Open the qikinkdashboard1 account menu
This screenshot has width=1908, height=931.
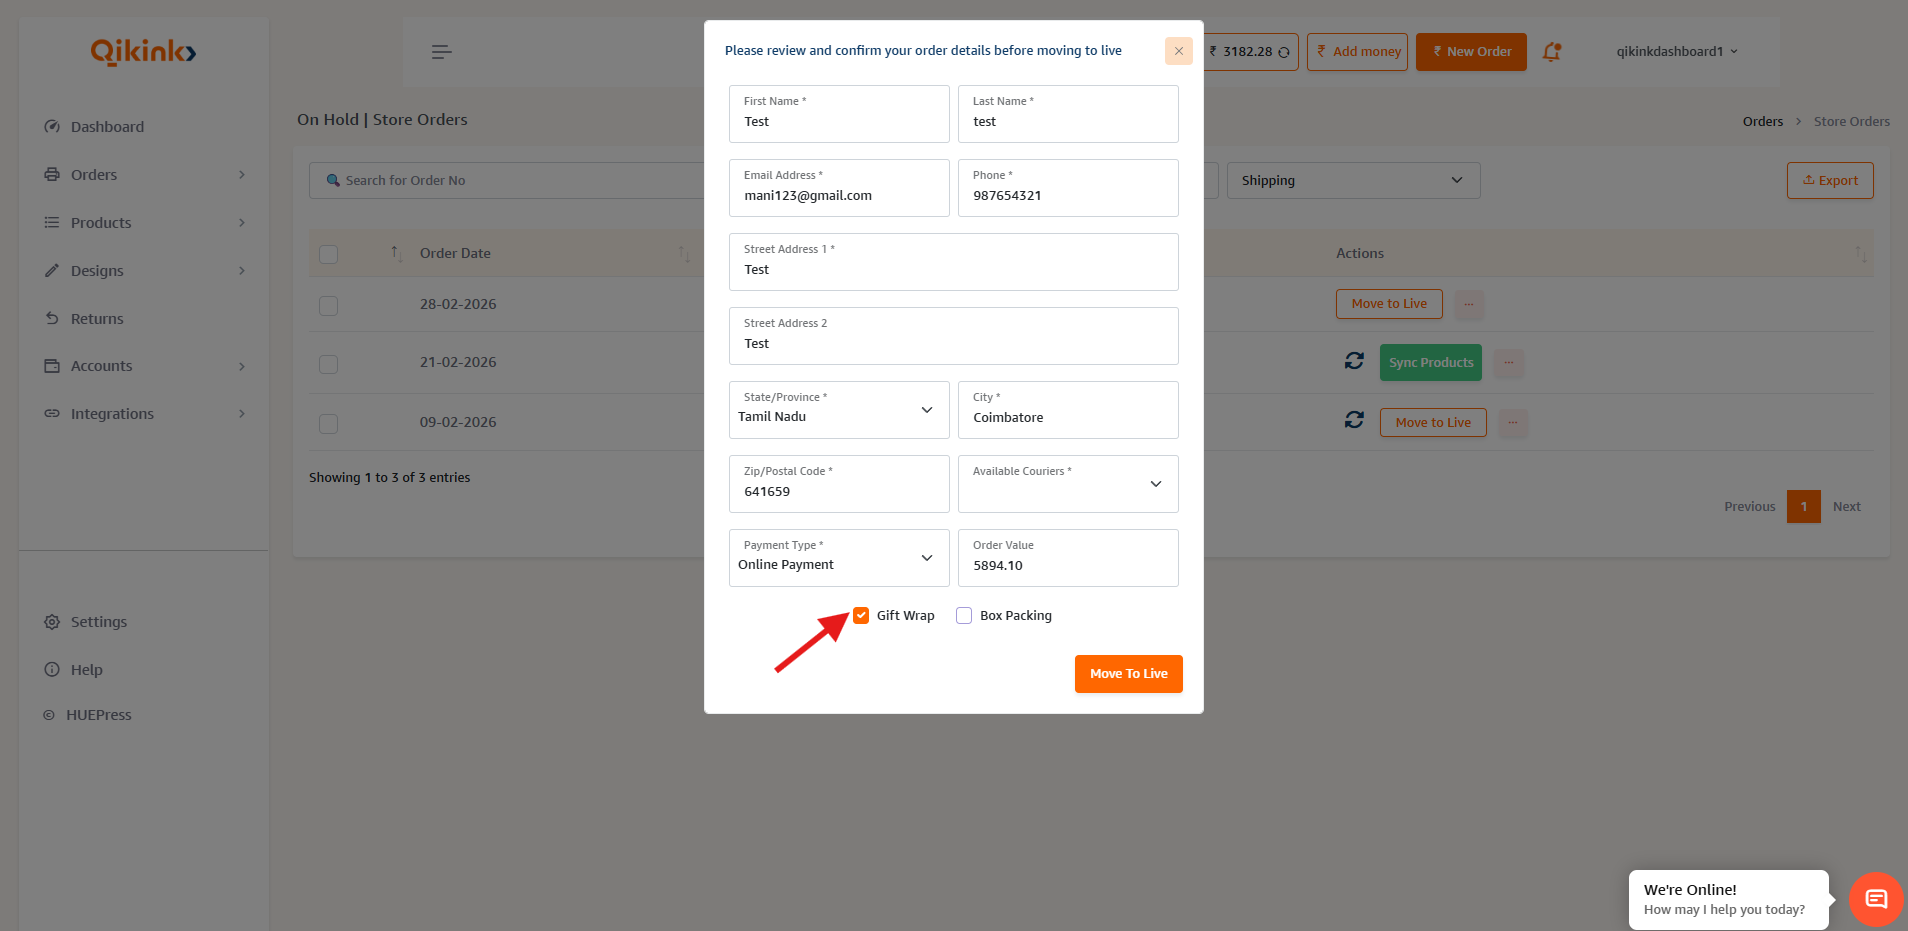(x=1676, y=52)
